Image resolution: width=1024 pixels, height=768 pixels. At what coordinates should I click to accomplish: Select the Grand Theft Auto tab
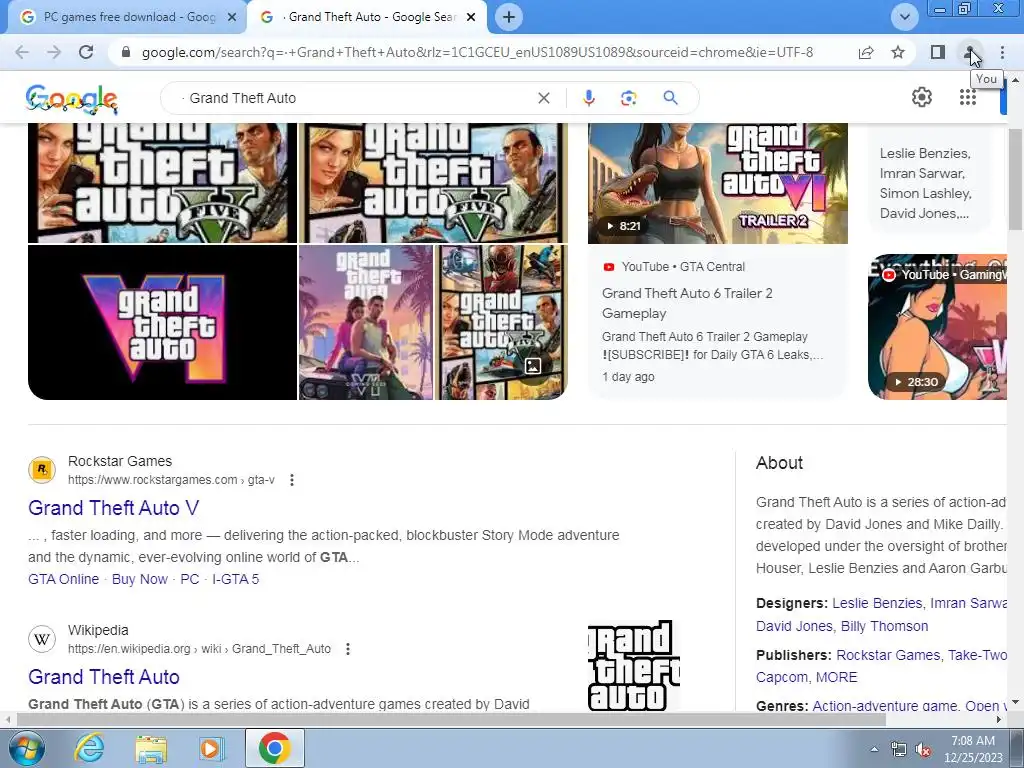click(x=366, y=17)
